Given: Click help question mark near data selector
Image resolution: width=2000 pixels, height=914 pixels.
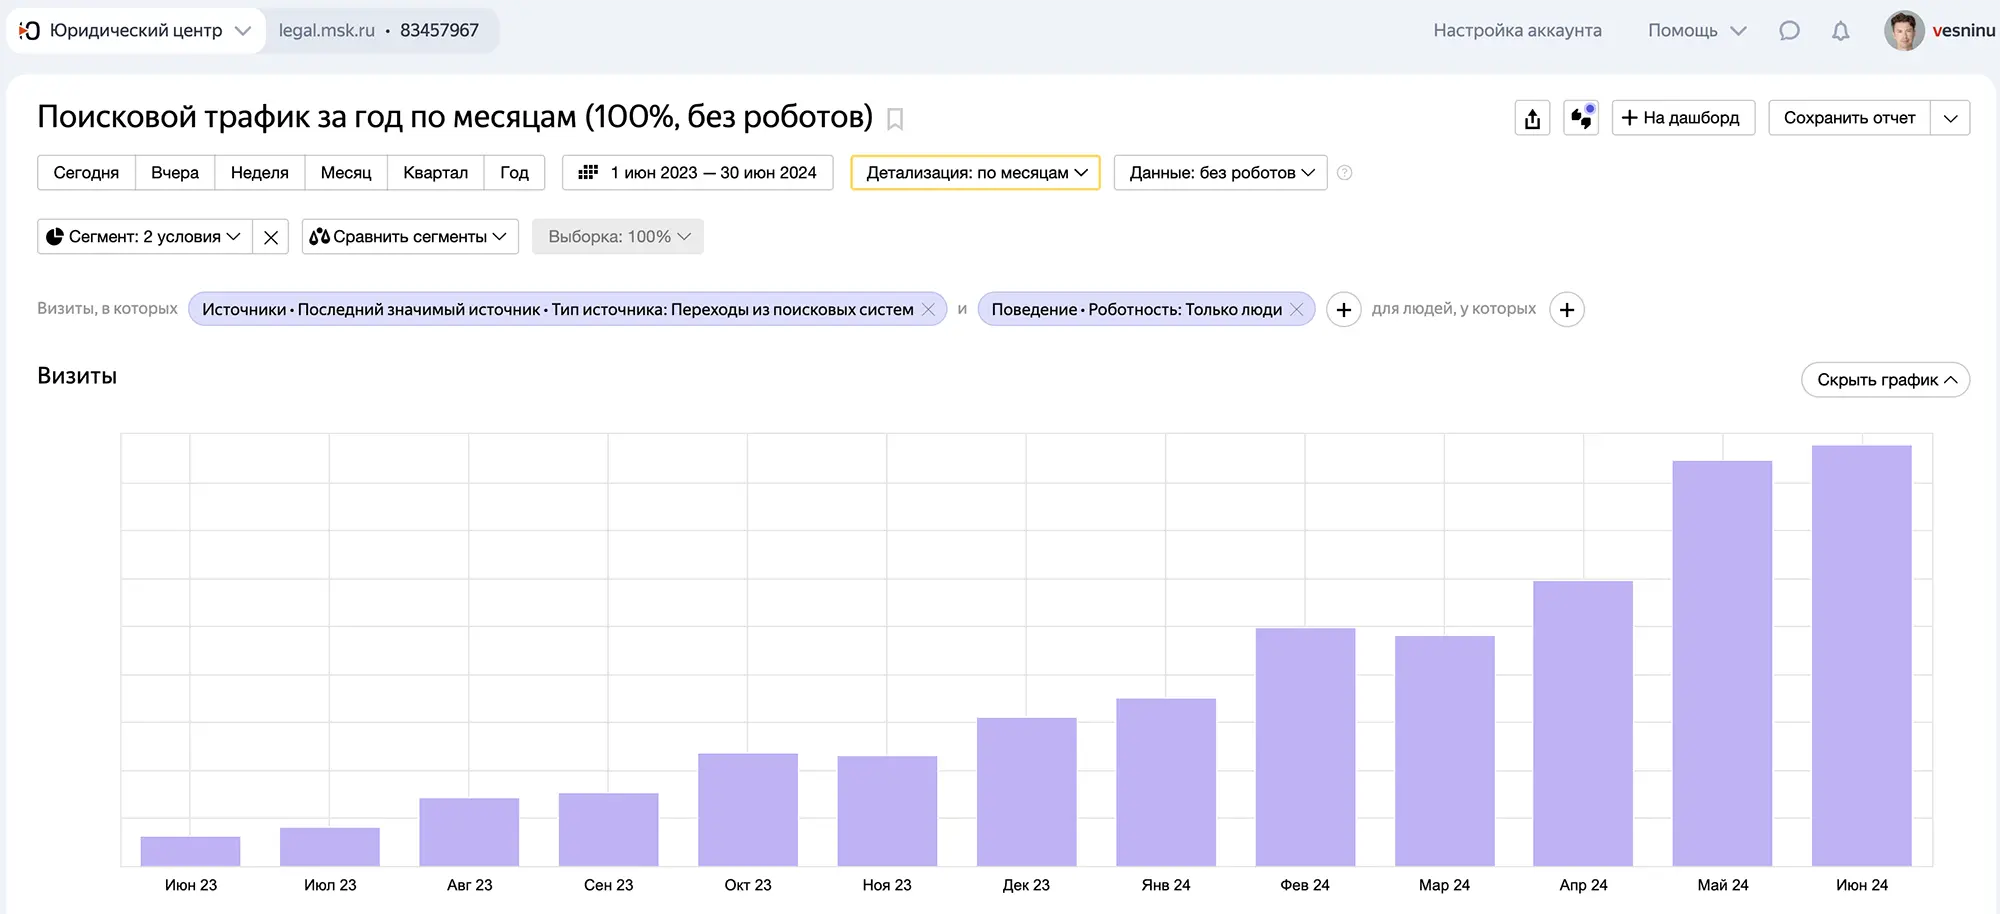Looking at the screenshot, I should click(1345, 173).
